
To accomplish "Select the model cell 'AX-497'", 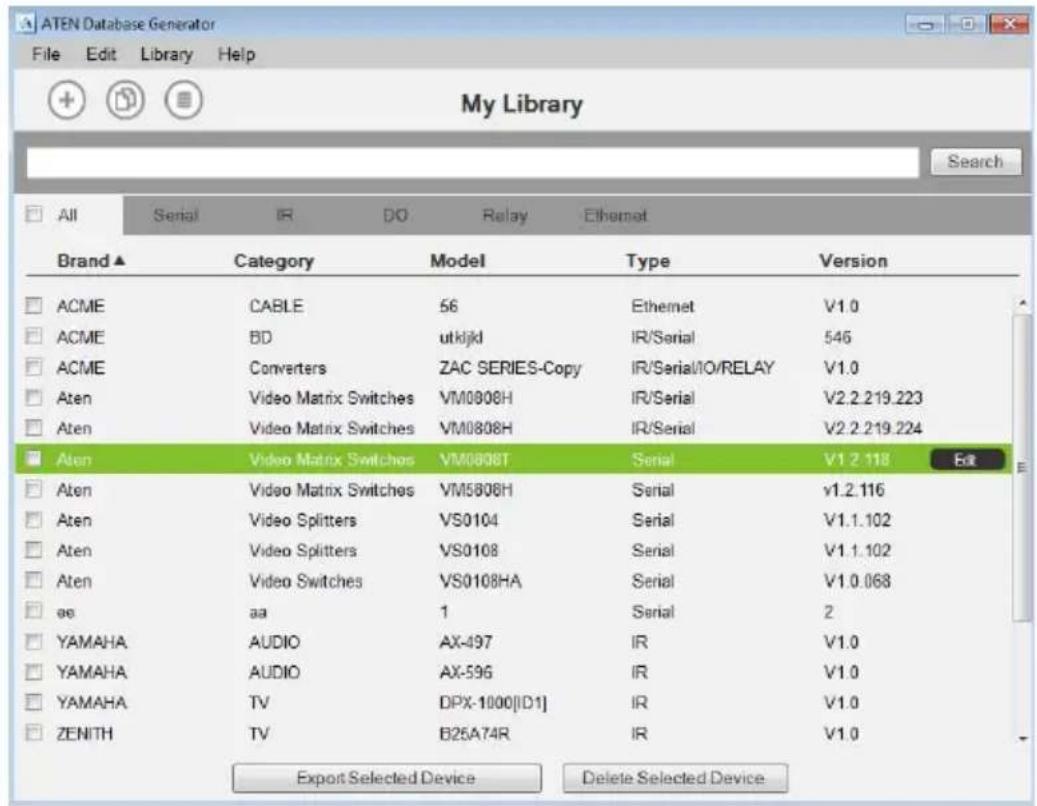I will pos(466,642).
